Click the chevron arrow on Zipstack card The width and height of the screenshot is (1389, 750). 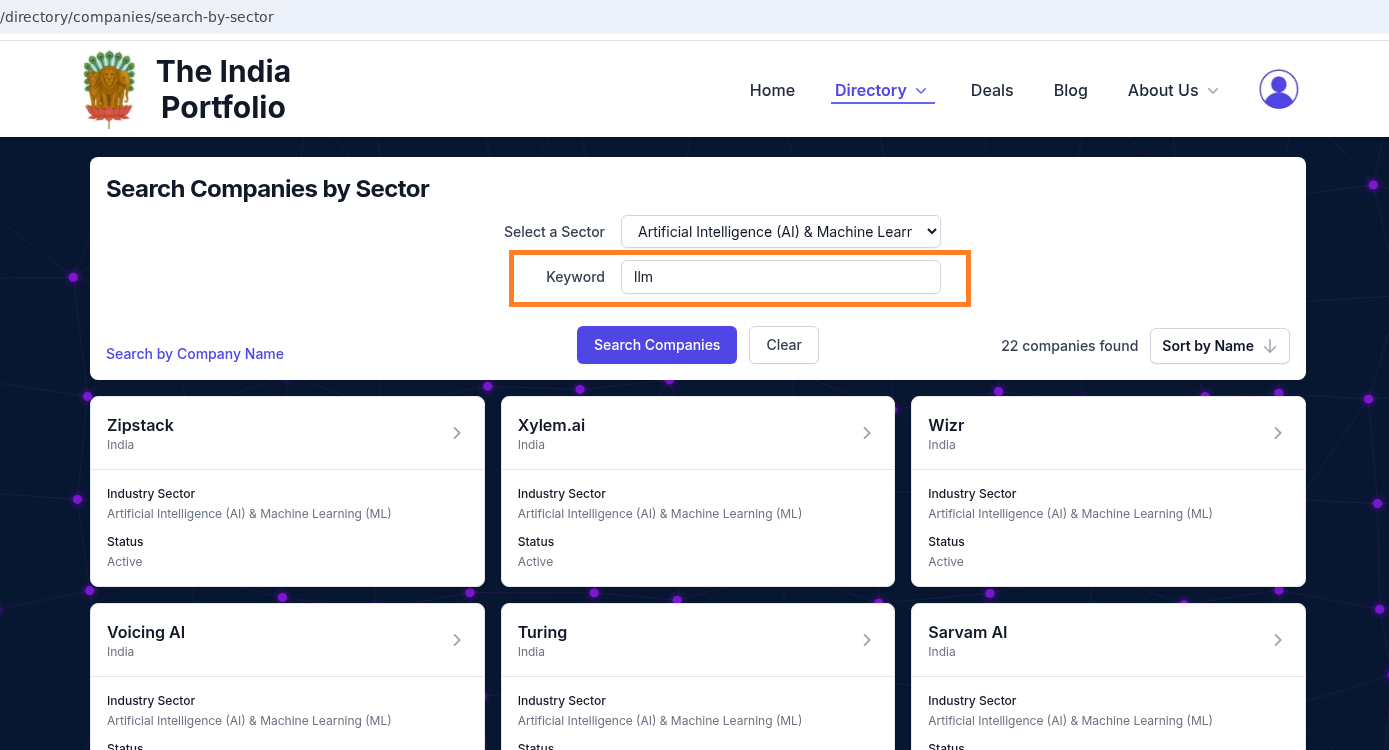pyautogui.click(x=457, y=433)
